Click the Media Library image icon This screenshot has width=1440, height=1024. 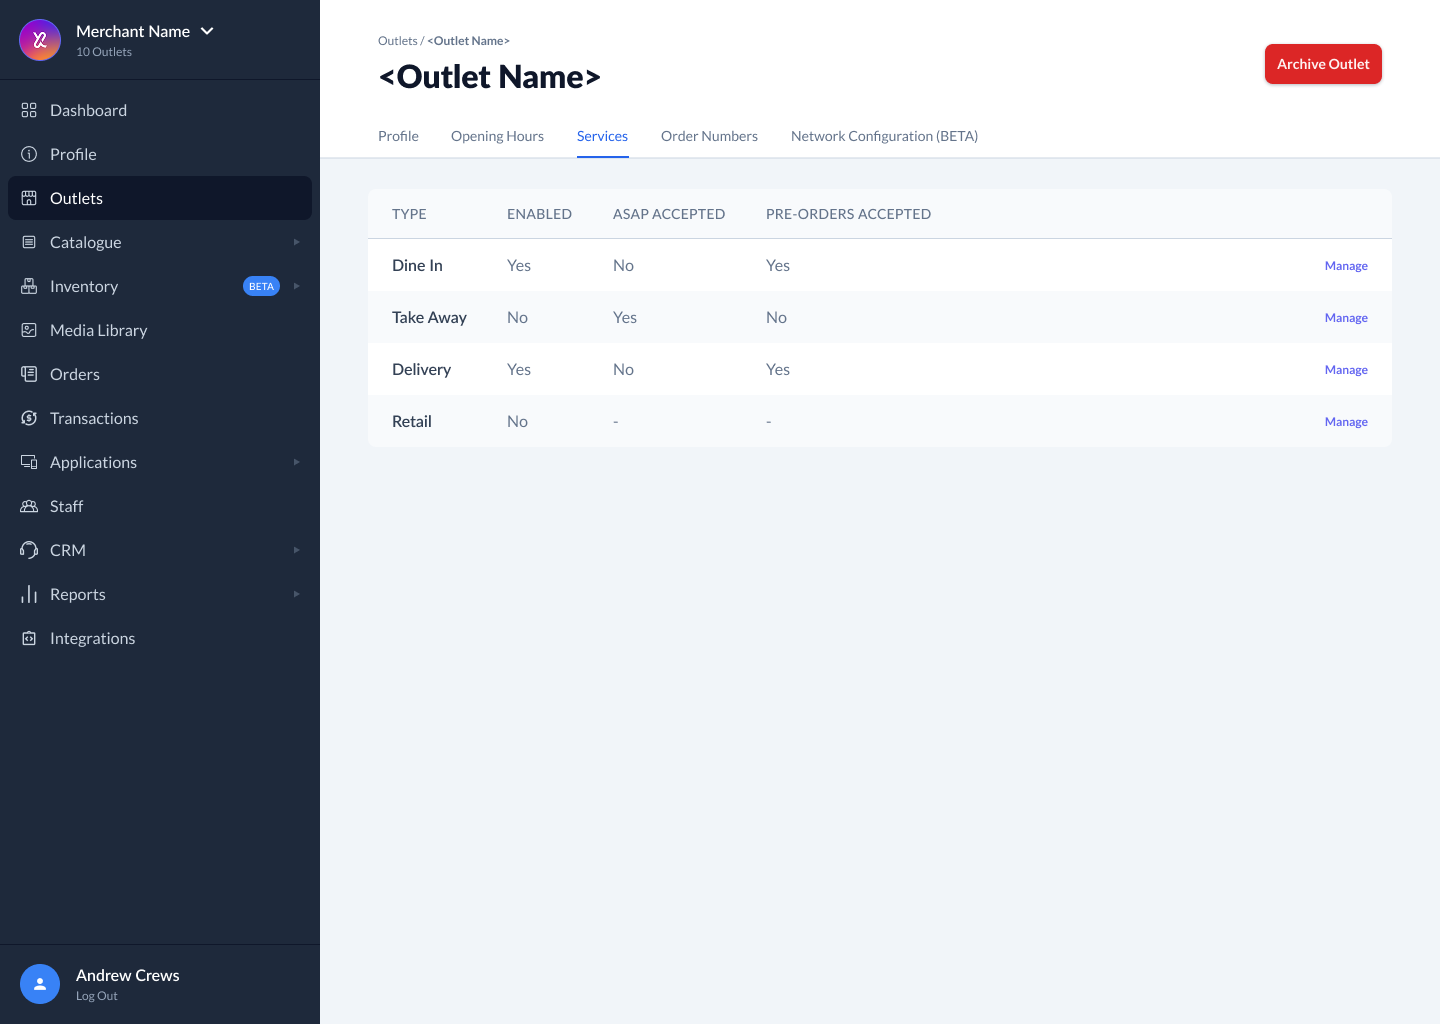click(29, 330)
